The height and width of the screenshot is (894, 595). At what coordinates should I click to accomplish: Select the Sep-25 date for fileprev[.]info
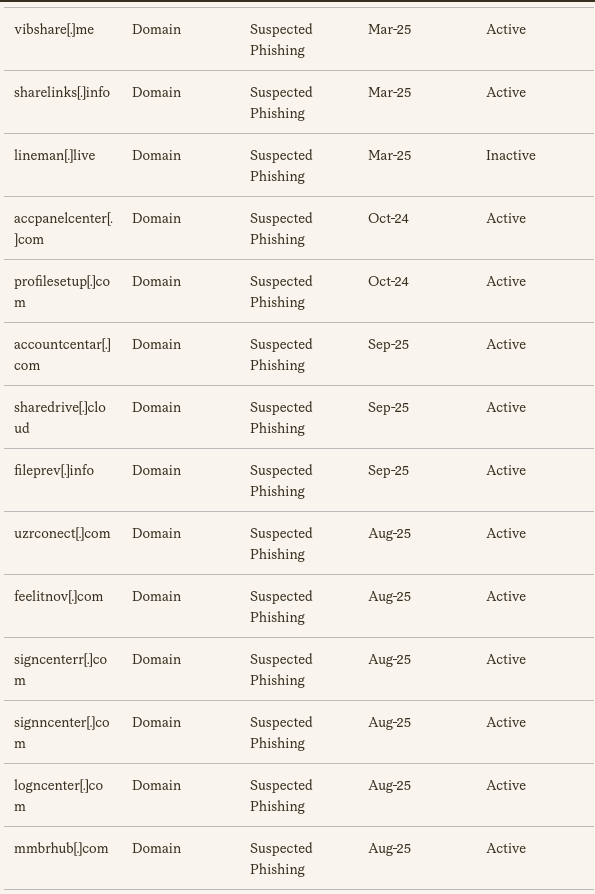[388, 470]
